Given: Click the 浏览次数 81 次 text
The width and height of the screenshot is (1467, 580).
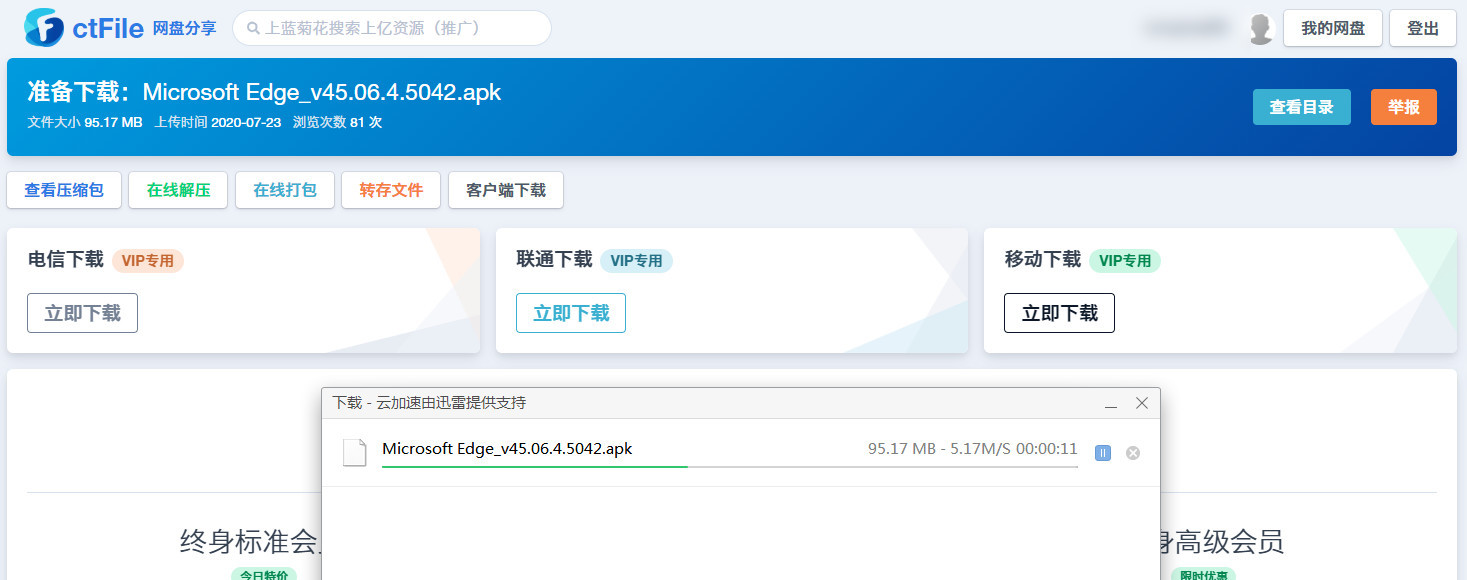Looking at the screenshot, I should [337, 123].
